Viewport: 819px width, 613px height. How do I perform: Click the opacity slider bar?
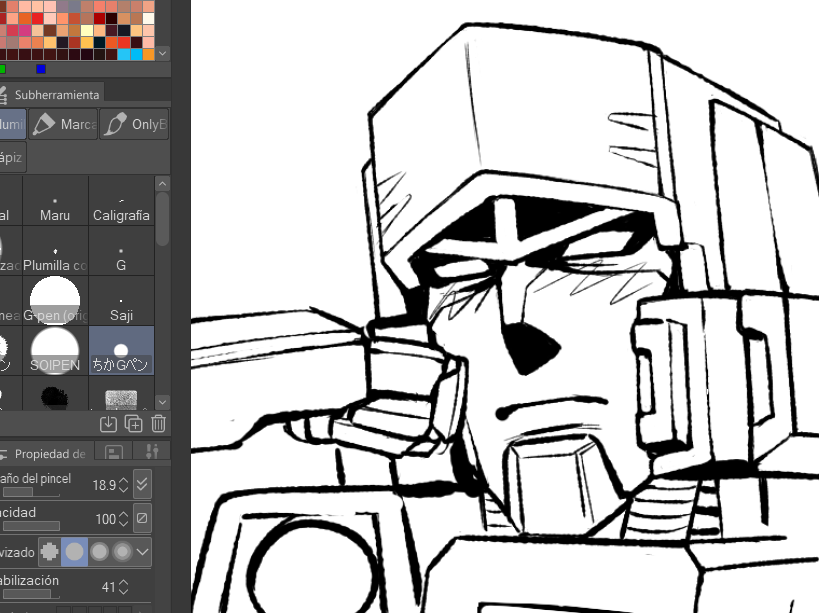tap(30, 526)
